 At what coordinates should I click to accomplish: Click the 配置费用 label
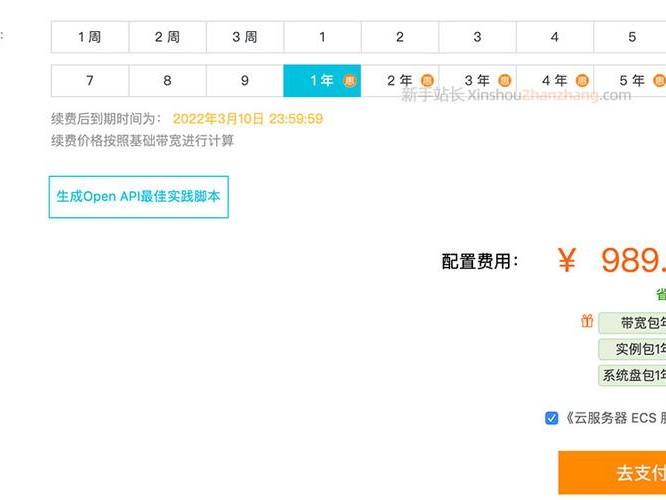click(x=480, y=261)
